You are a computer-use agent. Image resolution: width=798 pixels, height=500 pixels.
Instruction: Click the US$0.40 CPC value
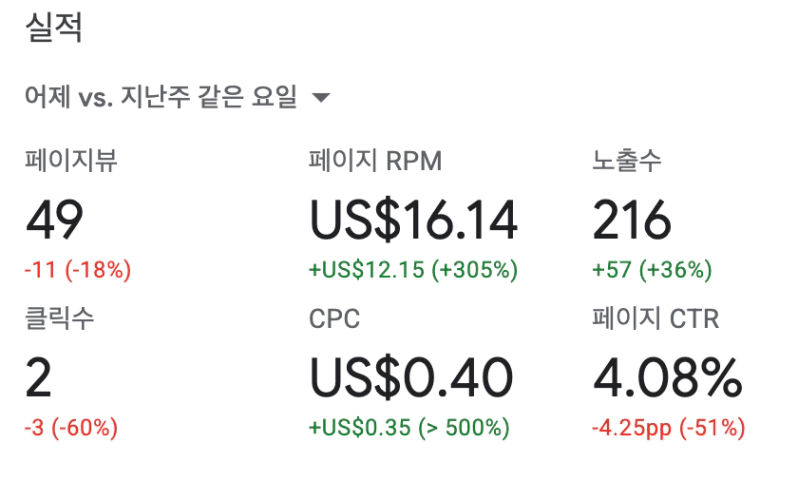click(x=410, y=378)
